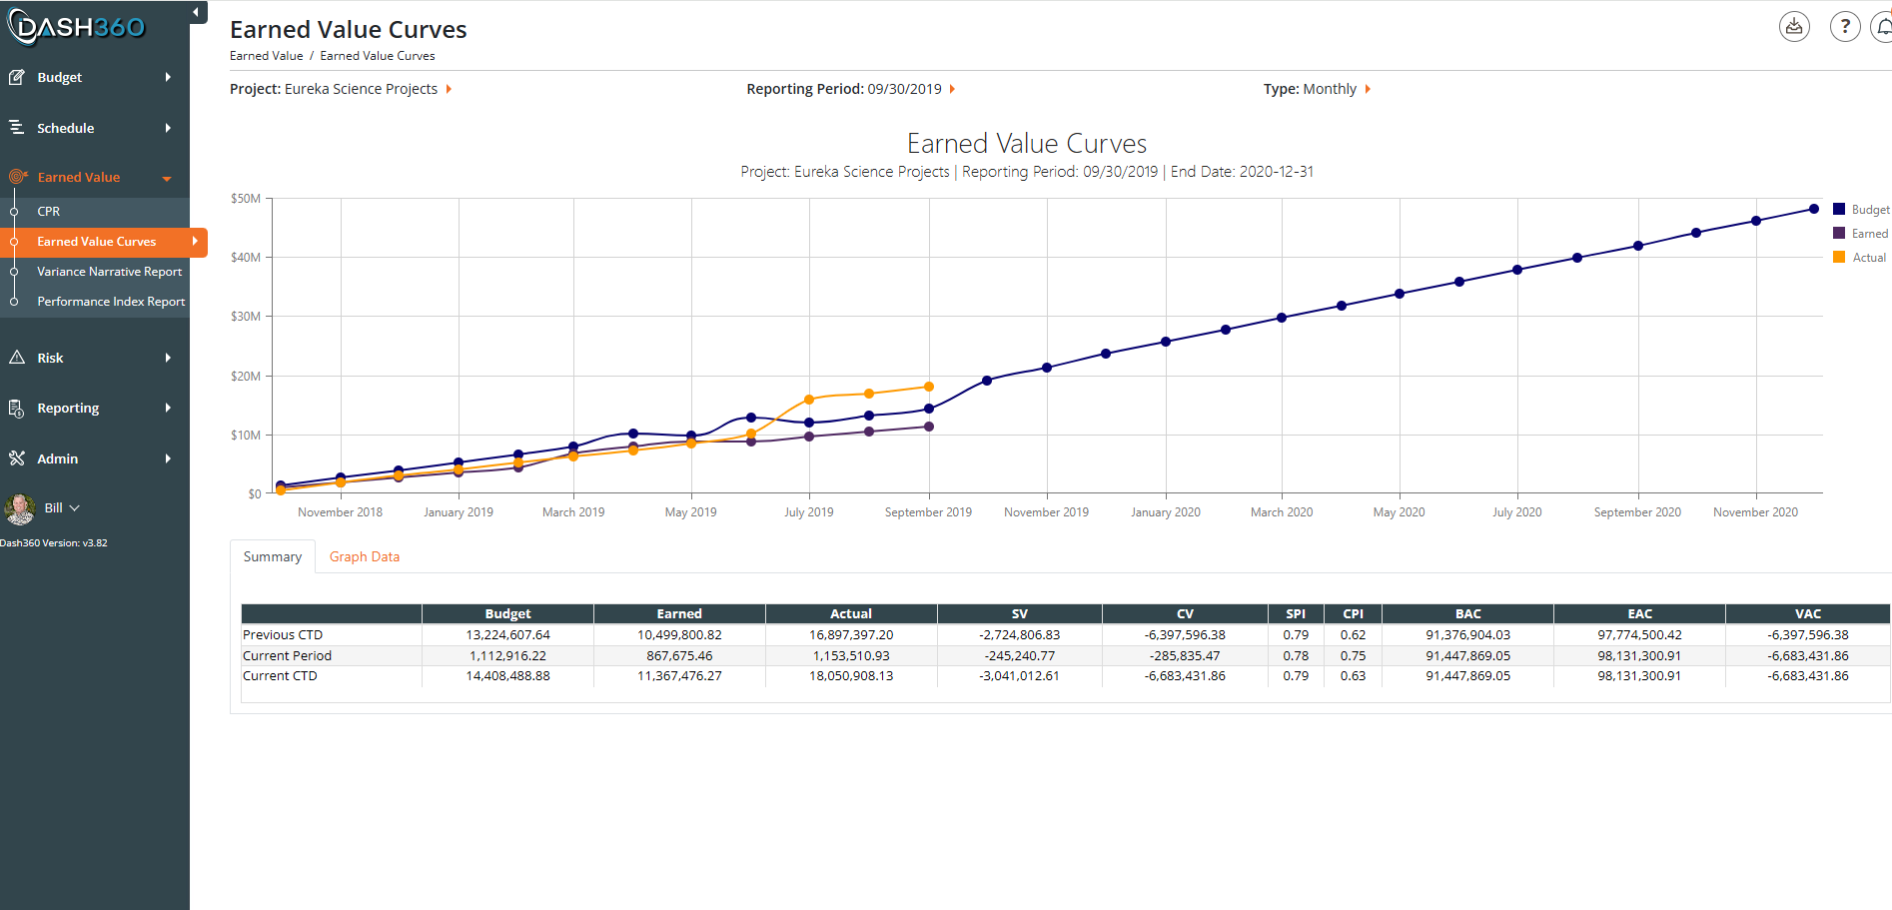The image size is (1892, 910).
Task: Click the Dash360 logo
Action: (x=76, y=27)
